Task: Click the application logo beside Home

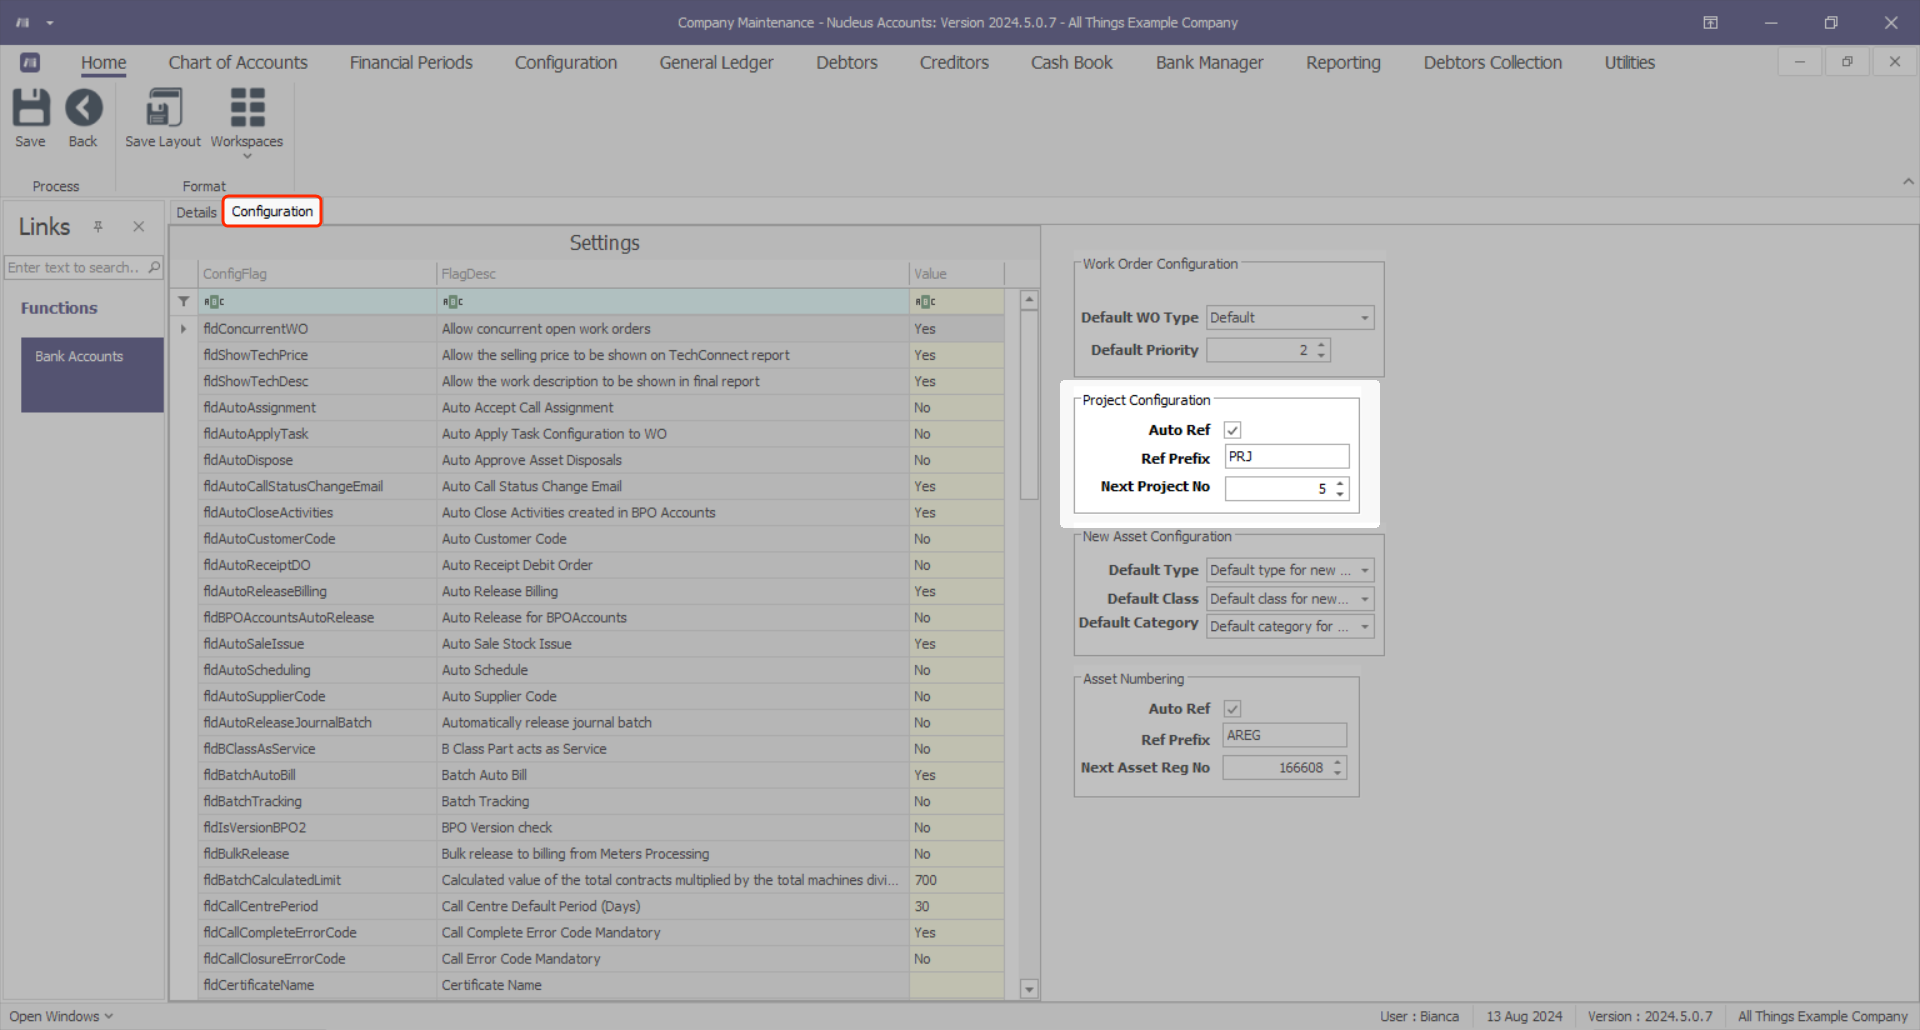Action: point(30,62)
